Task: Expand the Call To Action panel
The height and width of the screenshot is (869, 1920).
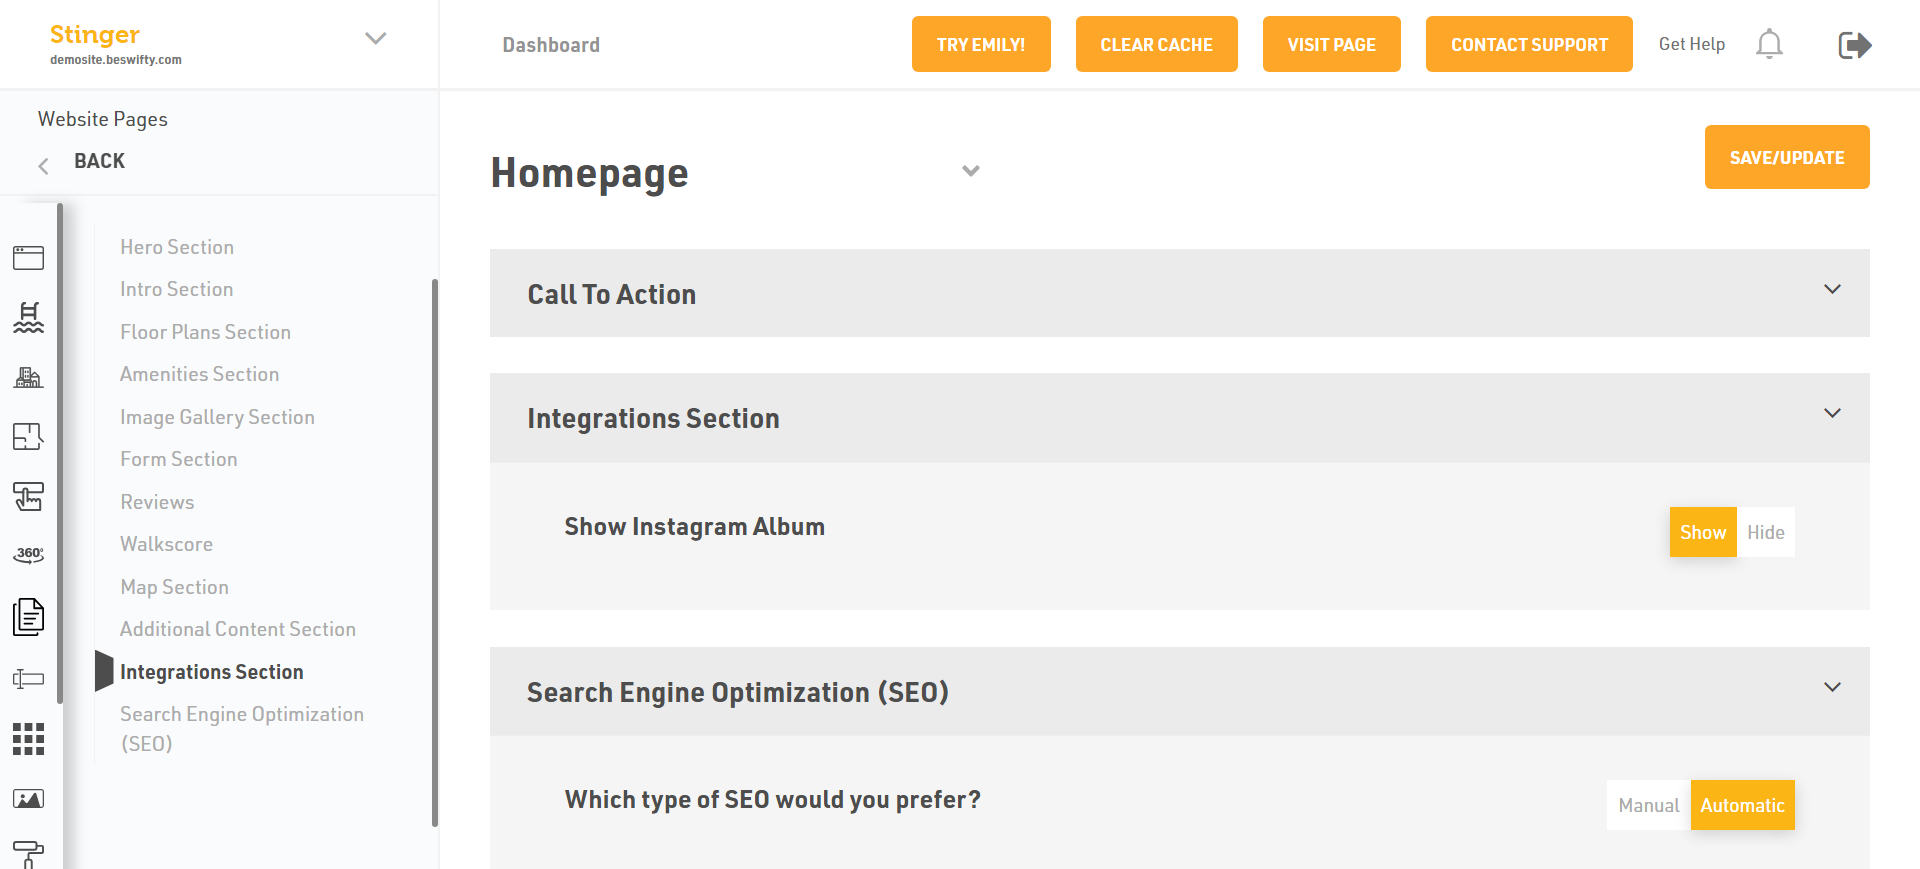Action: [1831, 290]
